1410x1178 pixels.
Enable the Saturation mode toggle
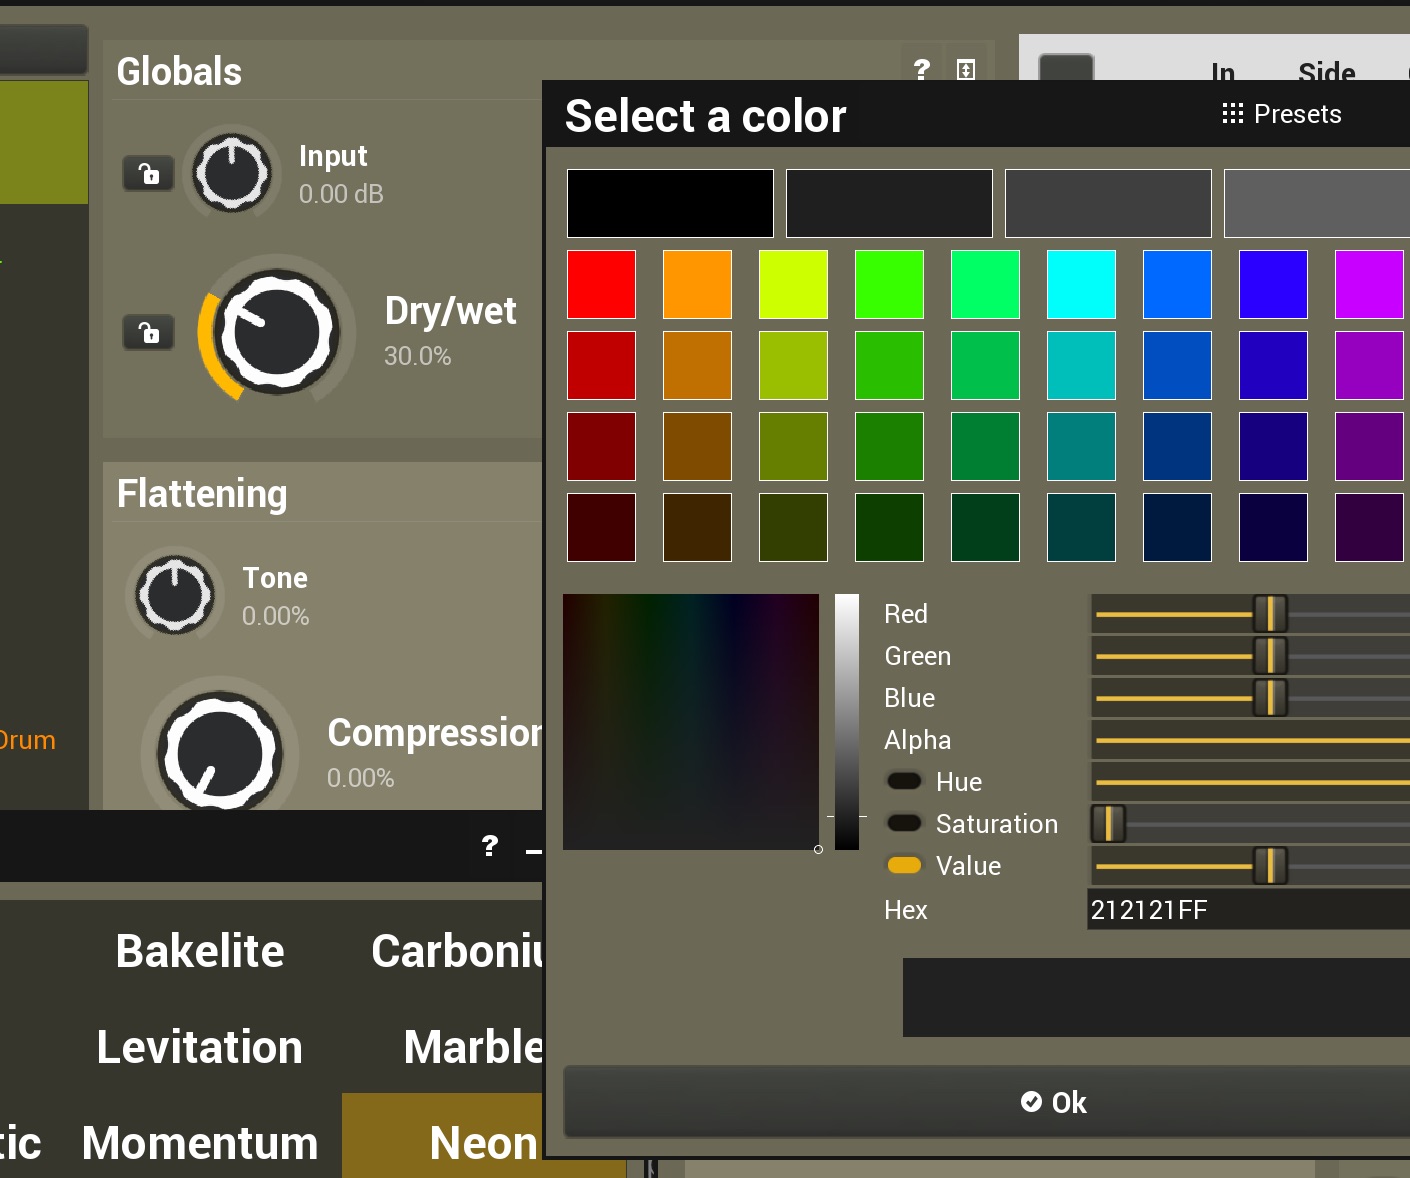tap(904, 823)
